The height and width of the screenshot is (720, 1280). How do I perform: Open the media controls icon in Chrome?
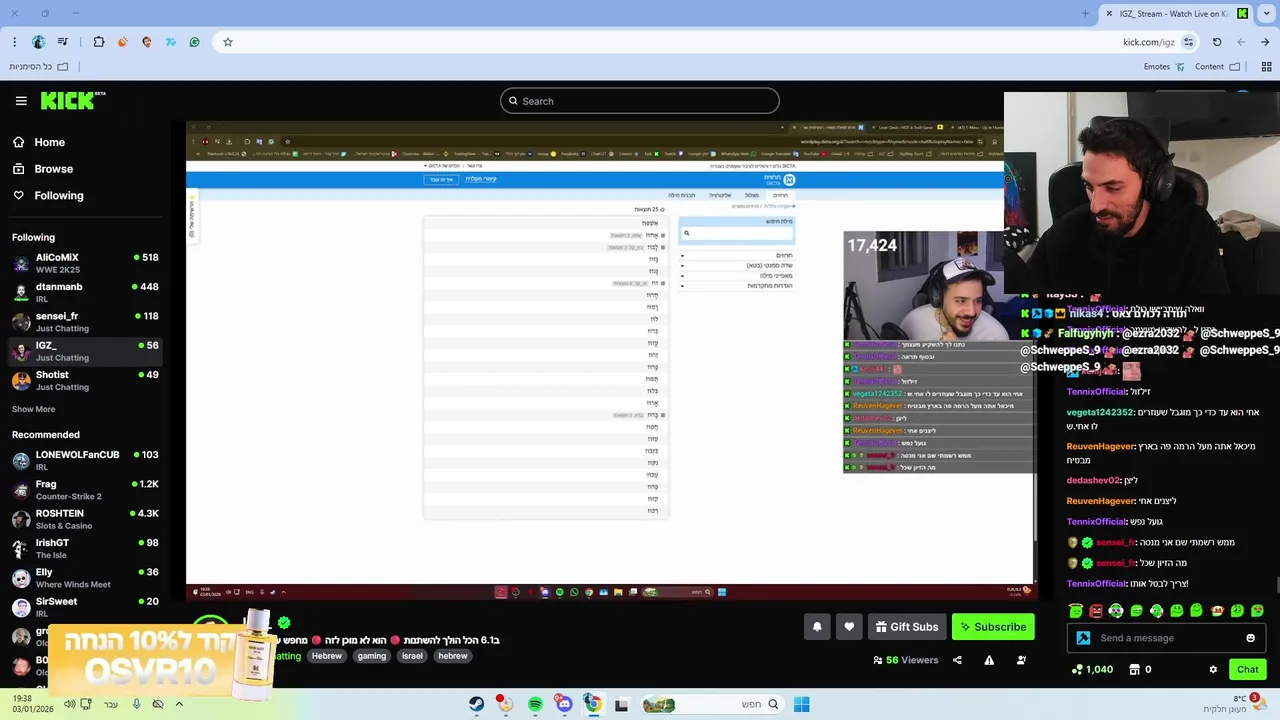[x=63, y=42]
